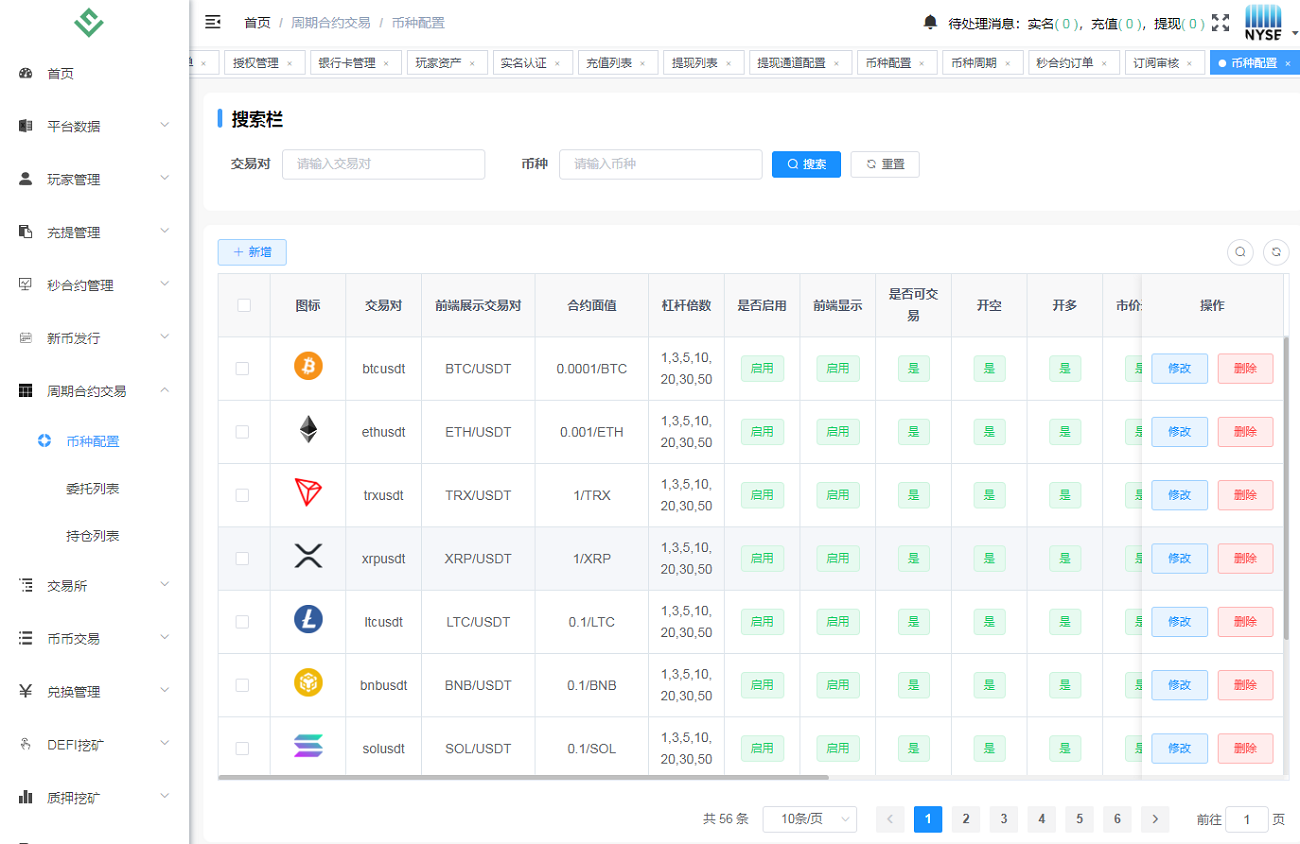Check the btcusdt row checkbox

point(243,368)
